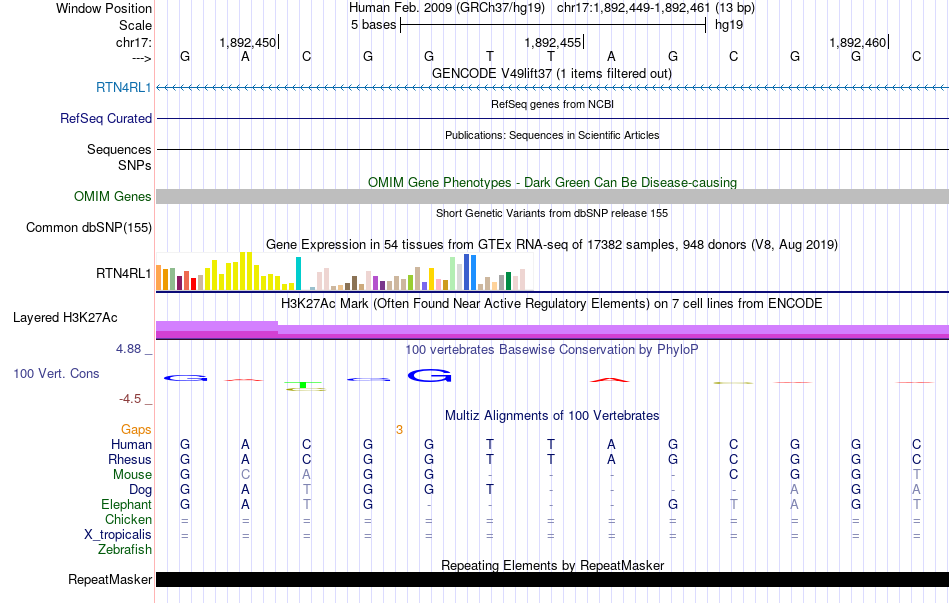950x603 pixels.
Task: Click the orange 3 in Gaps row
Action: (x=399, y=430)
